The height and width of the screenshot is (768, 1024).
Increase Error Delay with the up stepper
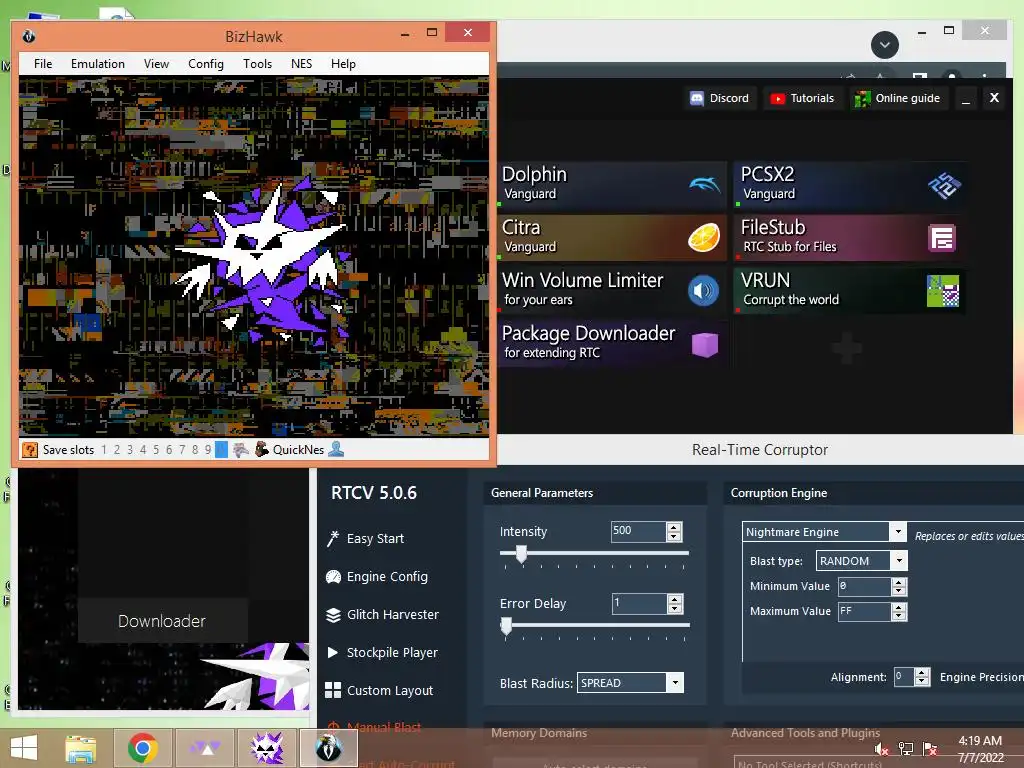(x=675, y=599)
